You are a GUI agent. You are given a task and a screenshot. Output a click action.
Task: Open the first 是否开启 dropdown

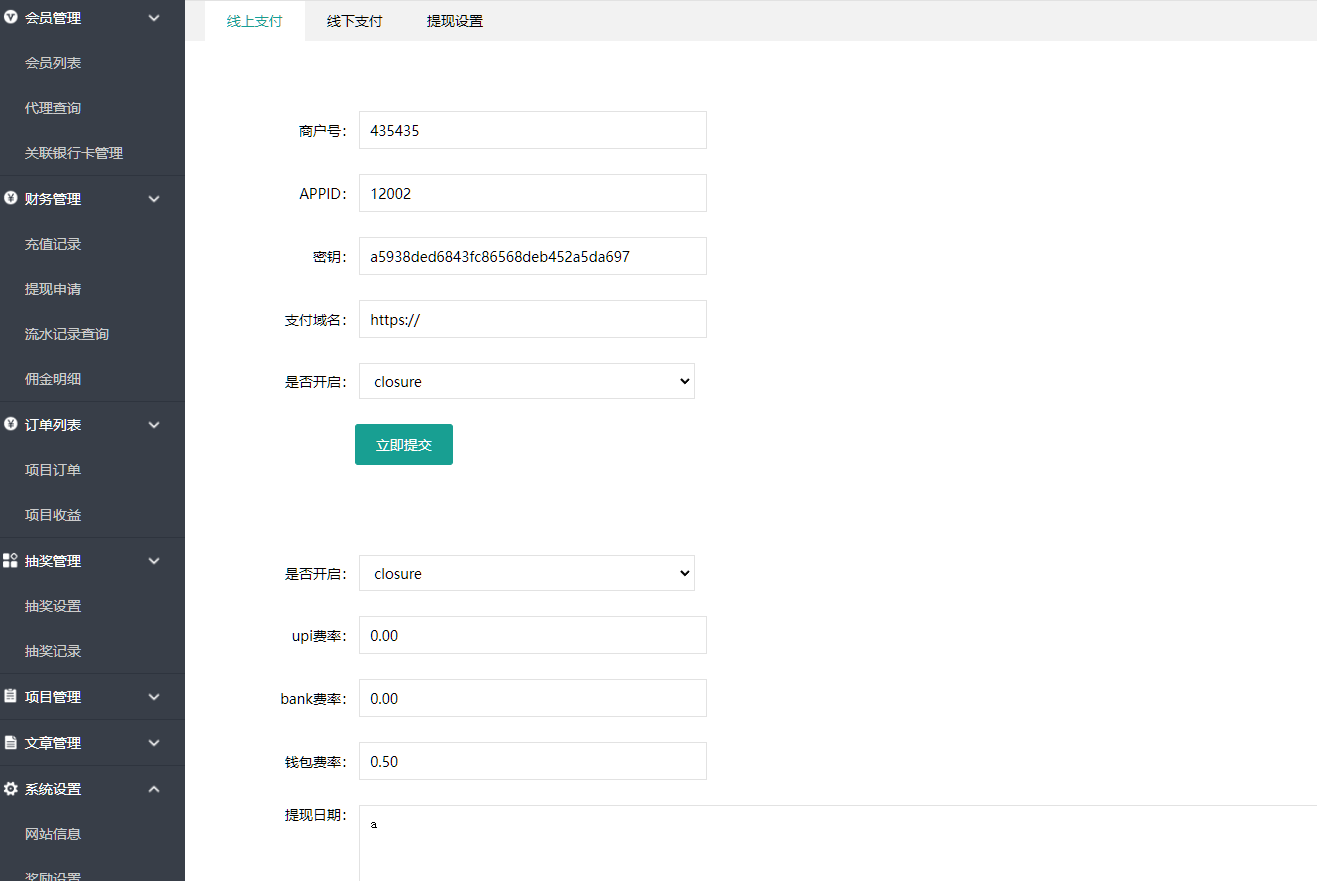pyautogui.click(x=526, y=381)
